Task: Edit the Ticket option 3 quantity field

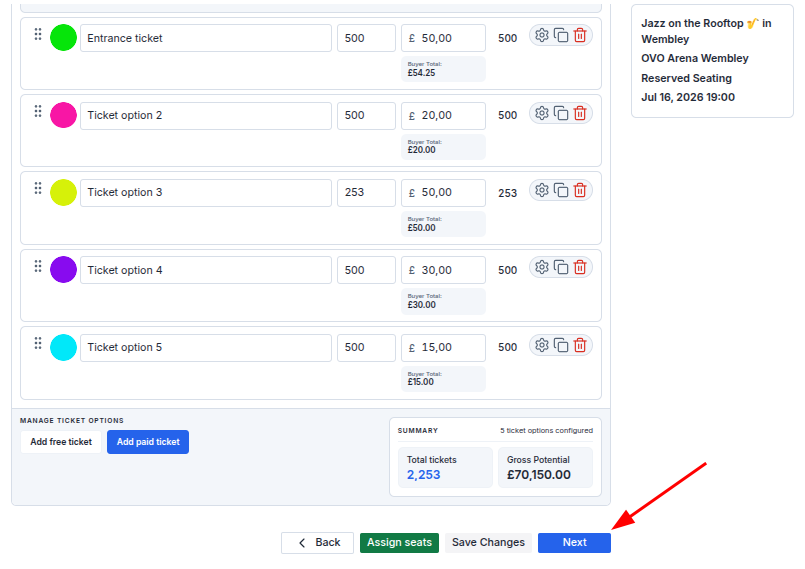Action: [366, 193]
